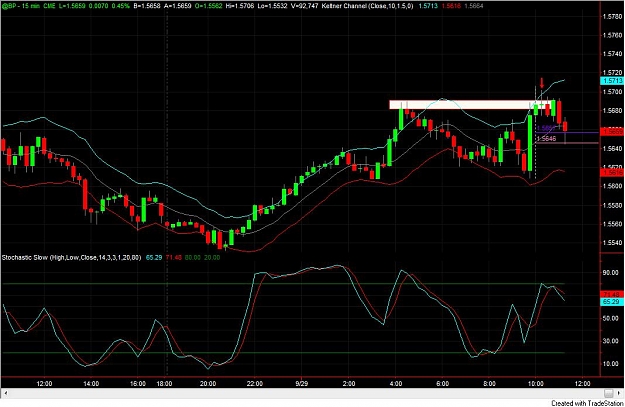Click the 22:00 time axis label
This screenshot has height=407, width=625.
coord(255,384)
